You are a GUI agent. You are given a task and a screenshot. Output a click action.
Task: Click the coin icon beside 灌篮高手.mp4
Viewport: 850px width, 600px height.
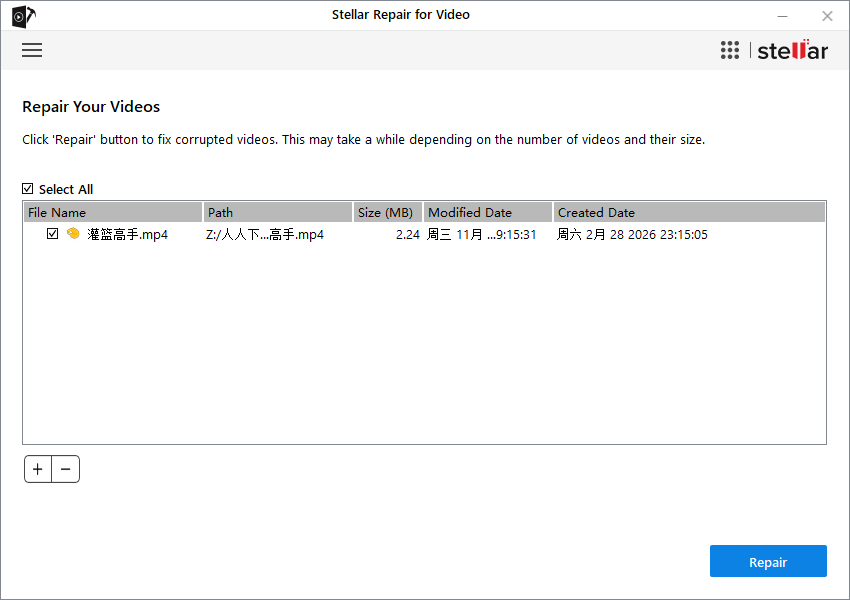(72, 233)
